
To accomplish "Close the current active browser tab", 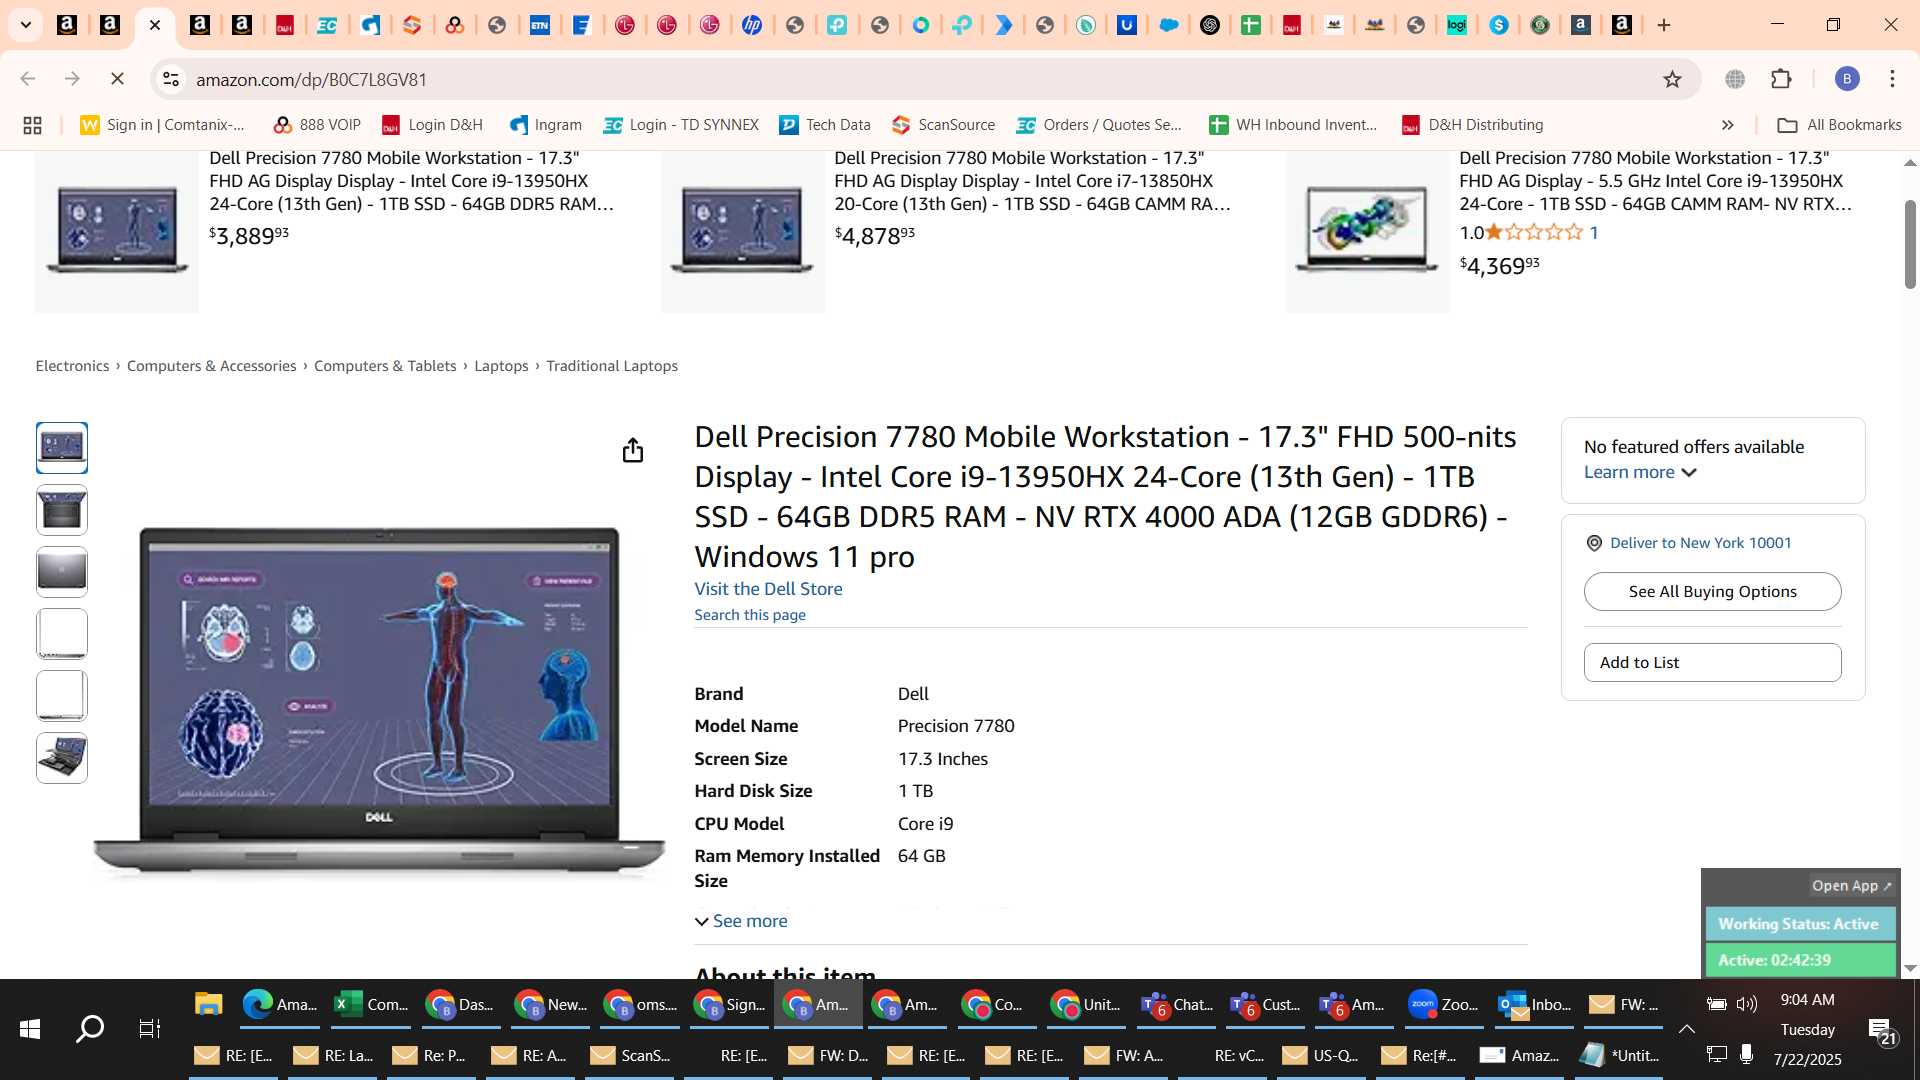I will (x=155, y=25).
